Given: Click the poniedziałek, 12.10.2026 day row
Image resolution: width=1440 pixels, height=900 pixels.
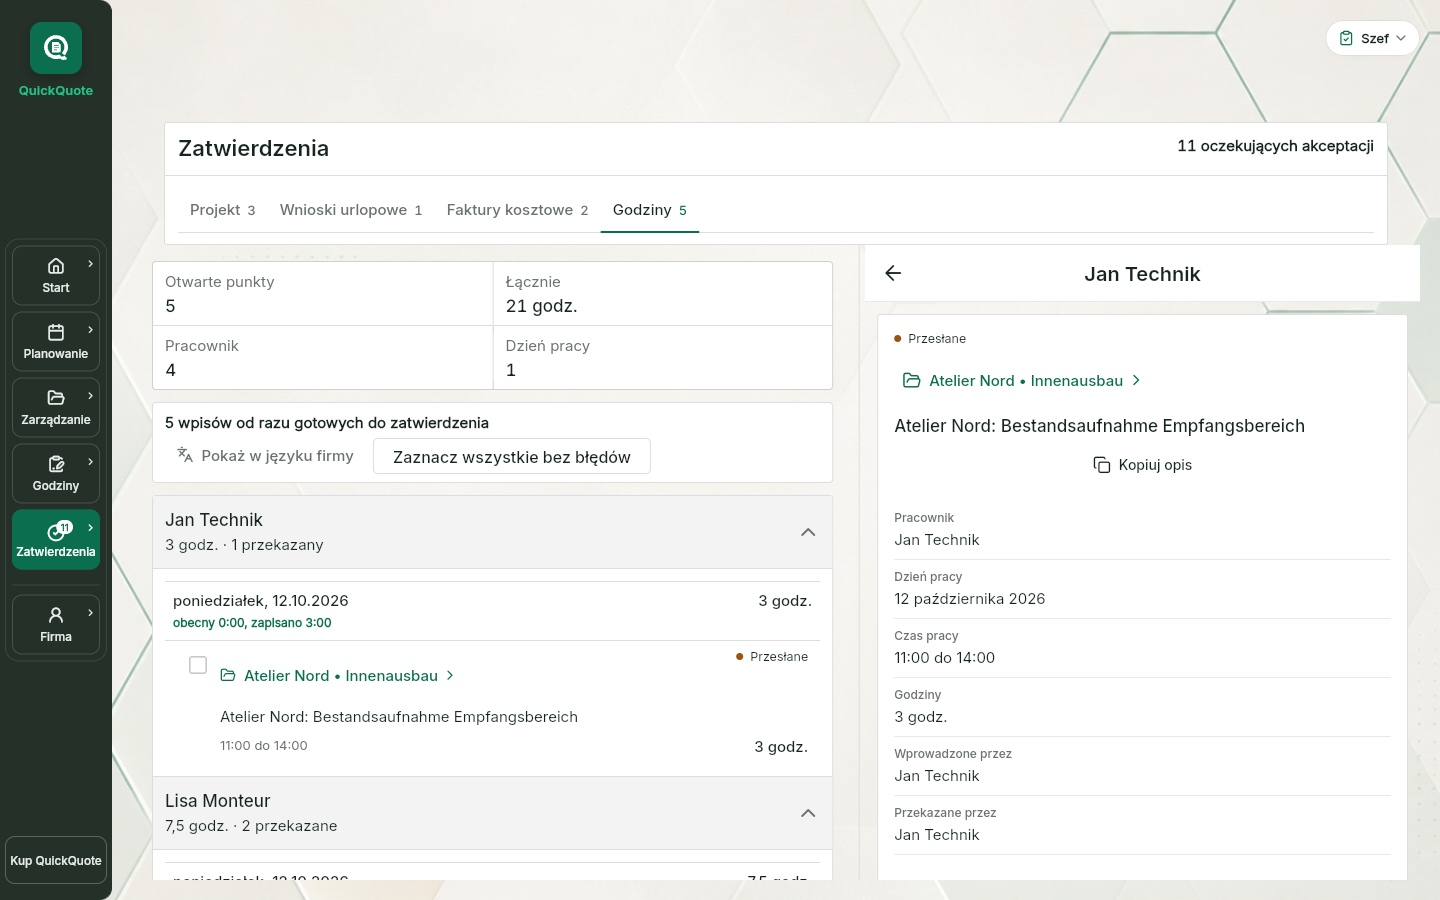Looking at the screenshot, I should pyautogui.click(x=492, y=611).
